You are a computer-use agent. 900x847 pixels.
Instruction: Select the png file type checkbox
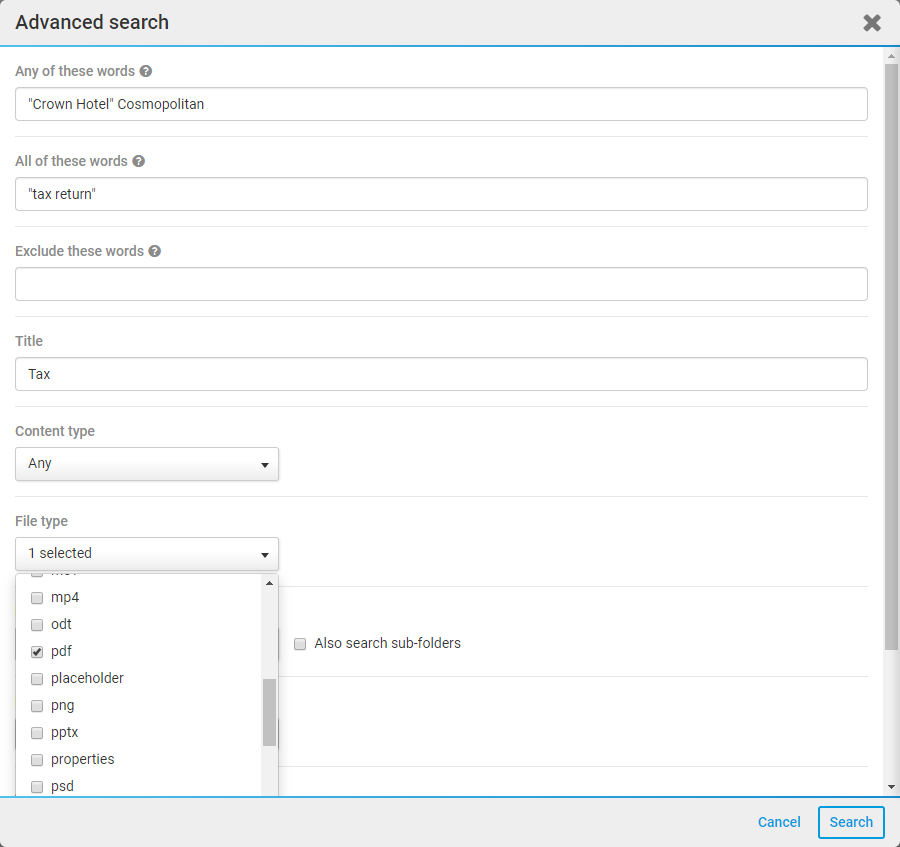[x=37, y=706]
